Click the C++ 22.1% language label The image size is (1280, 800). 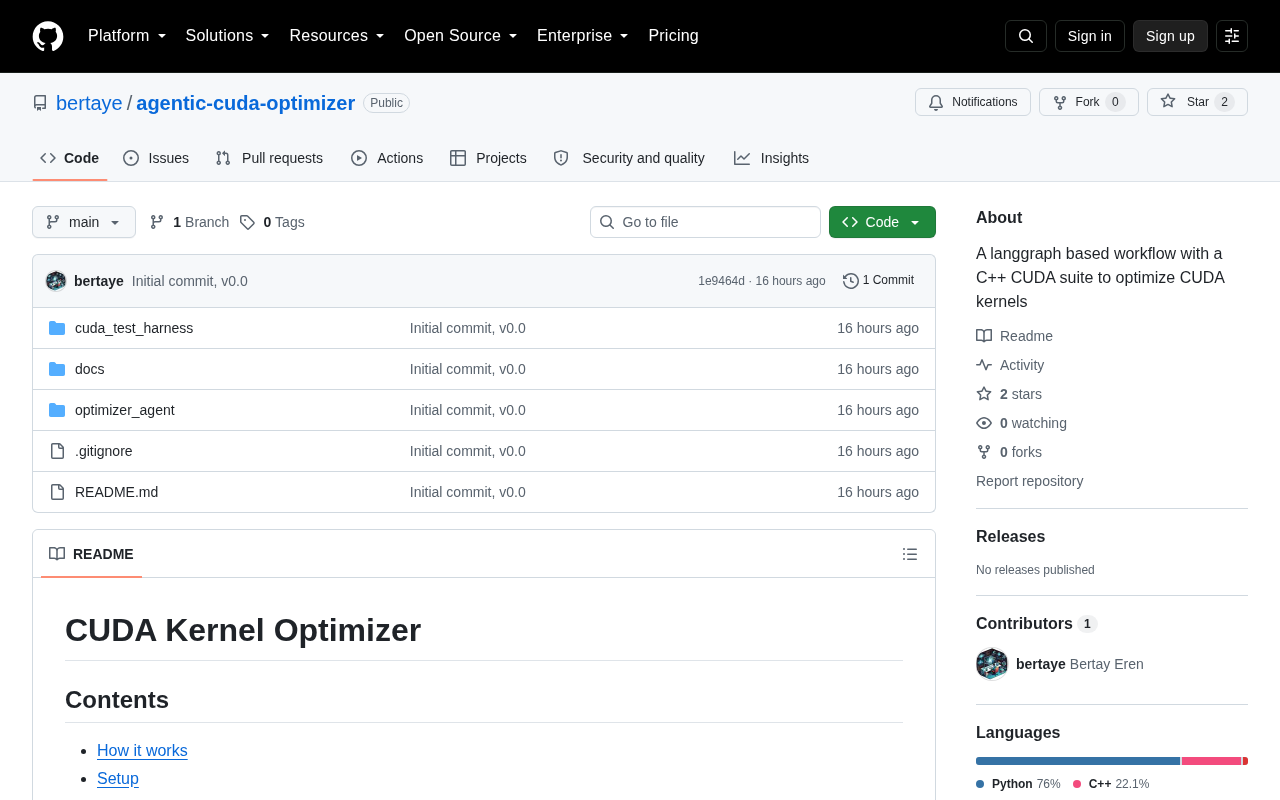coord(1111,784)
